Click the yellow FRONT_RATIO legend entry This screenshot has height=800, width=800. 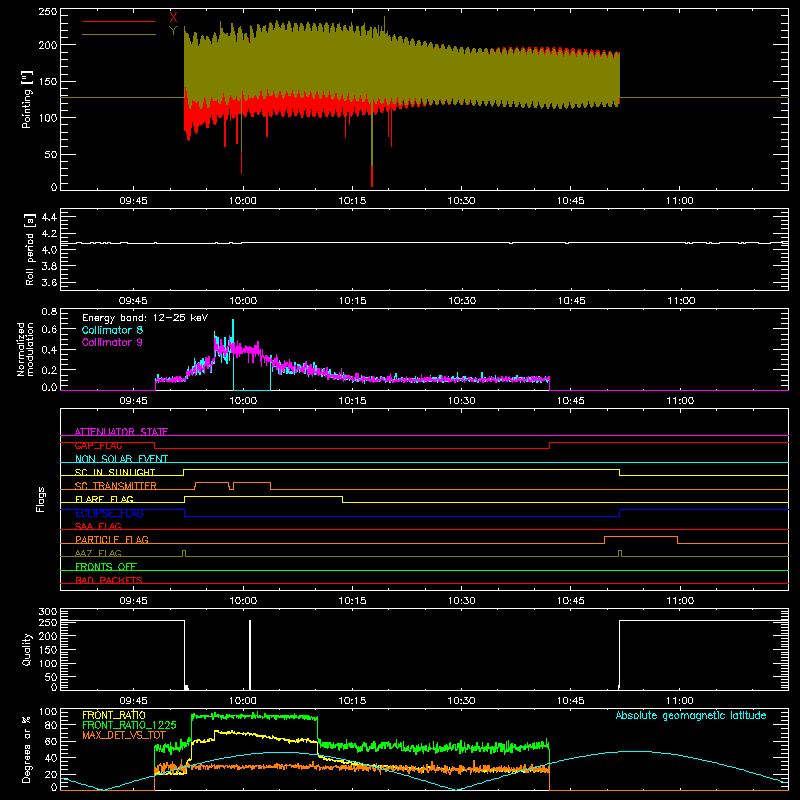114,715
